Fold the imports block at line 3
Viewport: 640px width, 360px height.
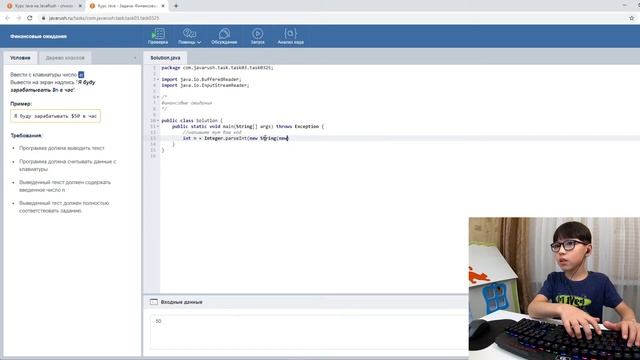click(x=158, y=80)
